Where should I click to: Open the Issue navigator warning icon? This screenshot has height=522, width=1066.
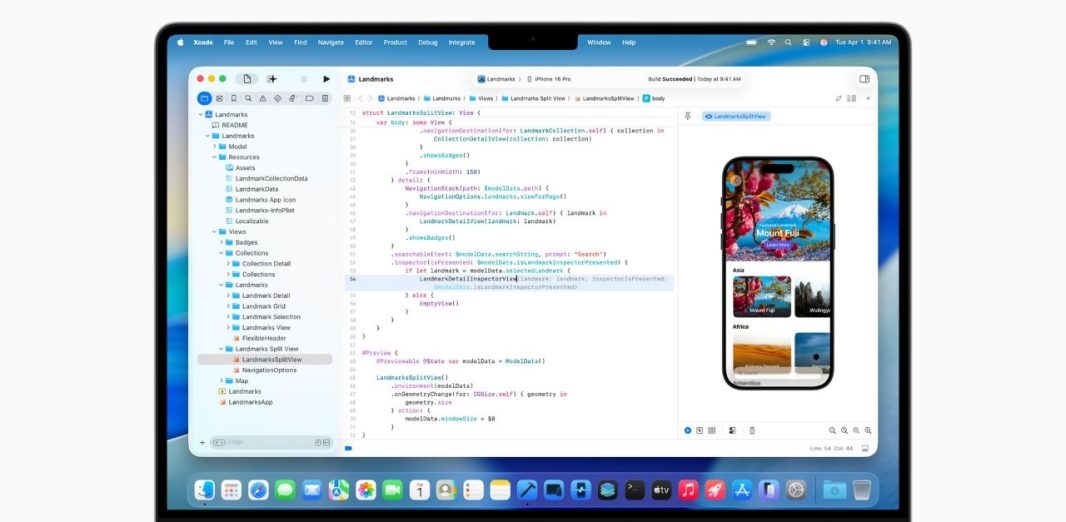click(263, 99)
